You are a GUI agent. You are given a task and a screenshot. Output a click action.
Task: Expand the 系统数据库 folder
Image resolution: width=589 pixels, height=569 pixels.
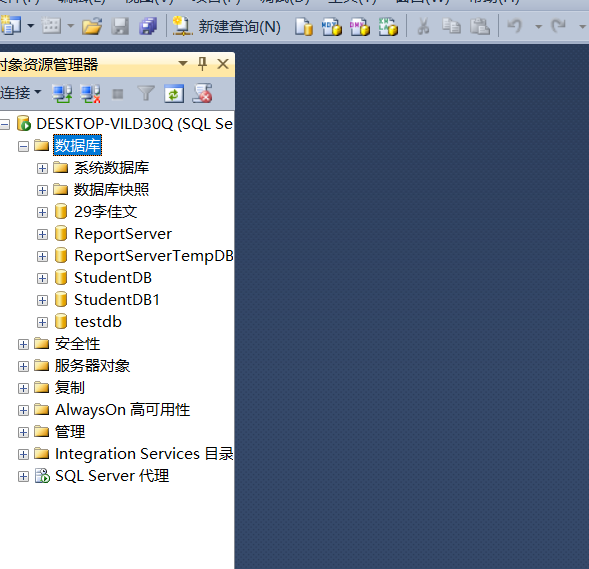[42, 168]
